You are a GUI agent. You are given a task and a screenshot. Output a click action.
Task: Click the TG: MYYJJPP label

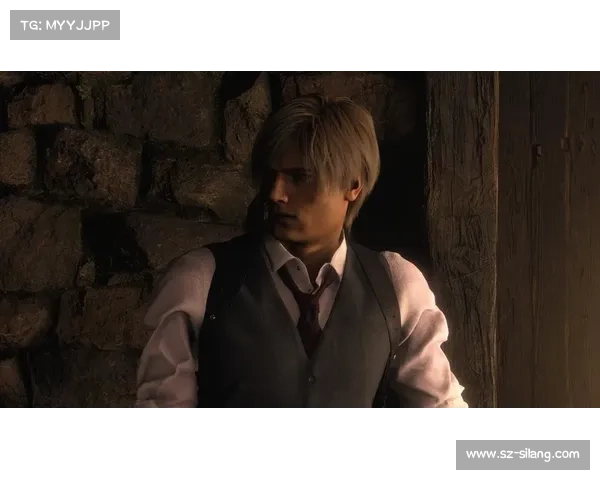65,25
